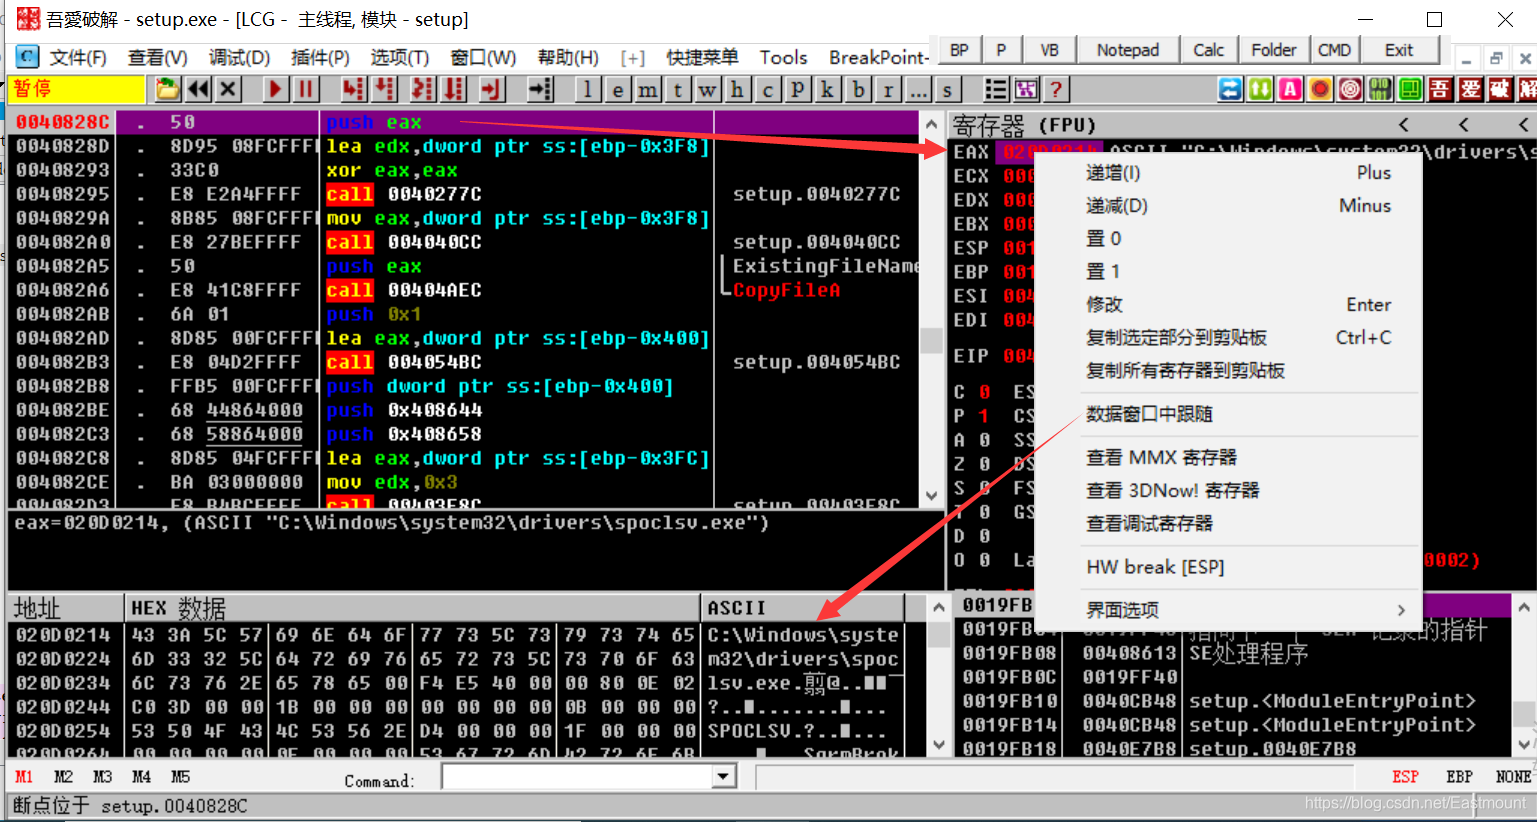Viewport: 1537px width, 822px height.
Task: Select EBP stack addressing mode
Action: tap(1459, 777)
